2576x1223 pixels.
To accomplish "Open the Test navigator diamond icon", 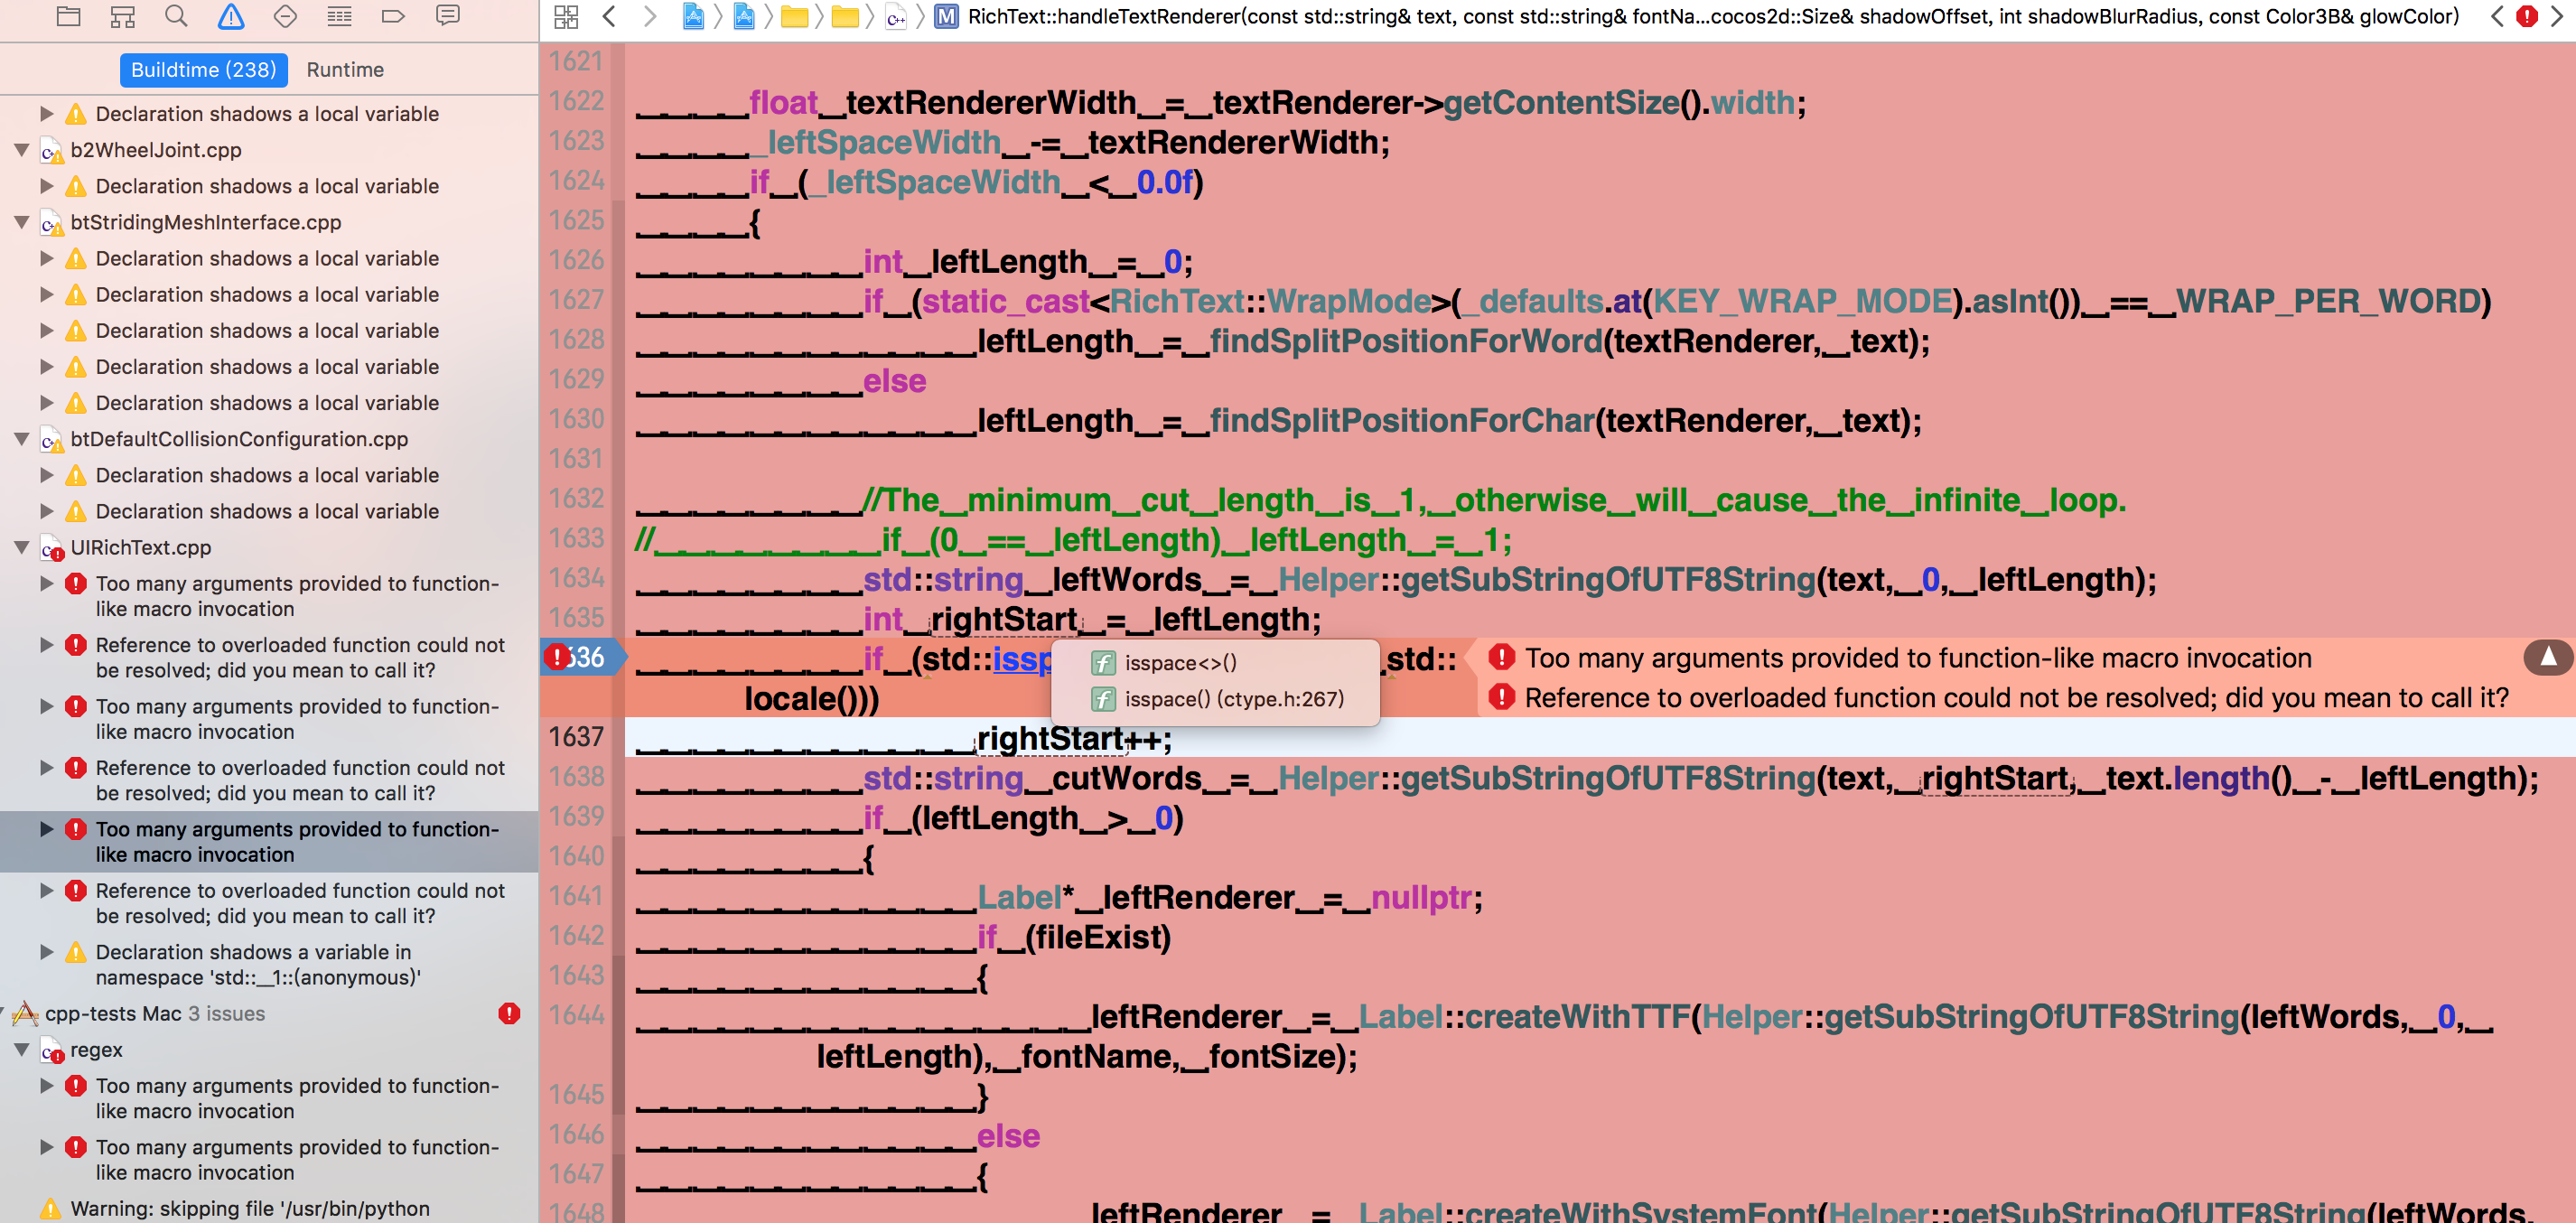I will point(285,16).
